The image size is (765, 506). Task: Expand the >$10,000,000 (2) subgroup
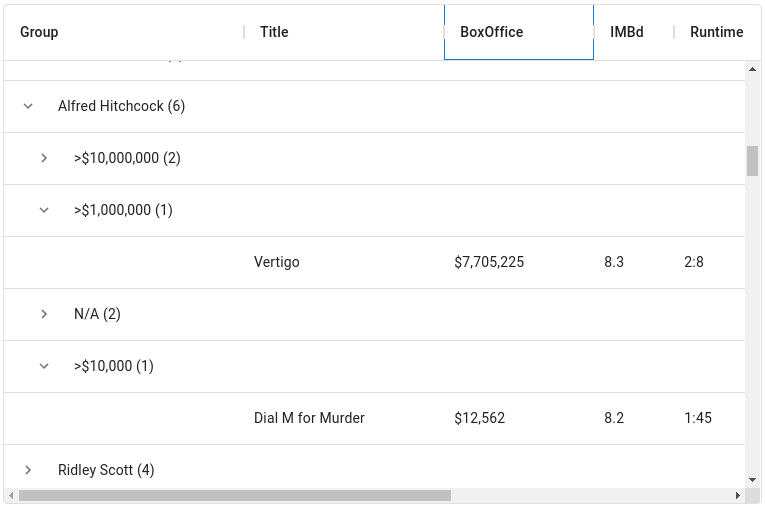pos(44,158)
